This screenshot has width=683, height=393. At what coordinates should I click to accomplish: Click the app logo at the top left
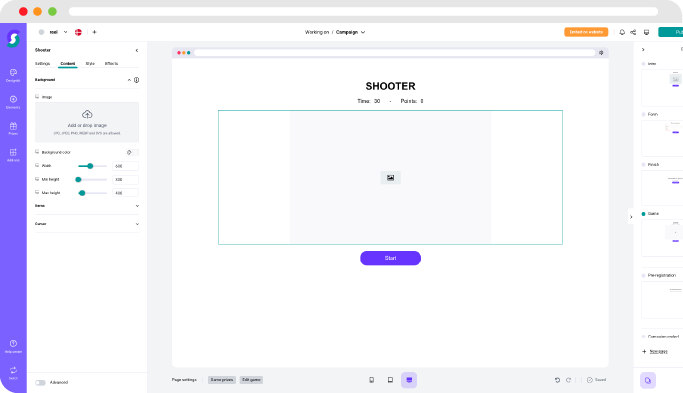click(x=13, y=39)
